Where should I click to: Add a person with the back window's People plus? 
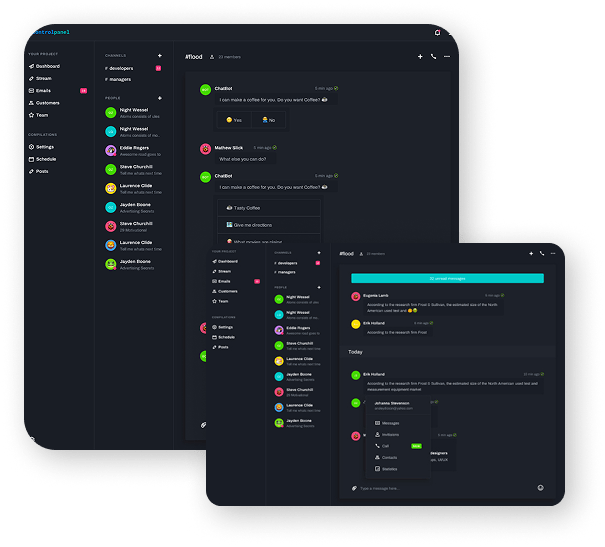(159, 99)
